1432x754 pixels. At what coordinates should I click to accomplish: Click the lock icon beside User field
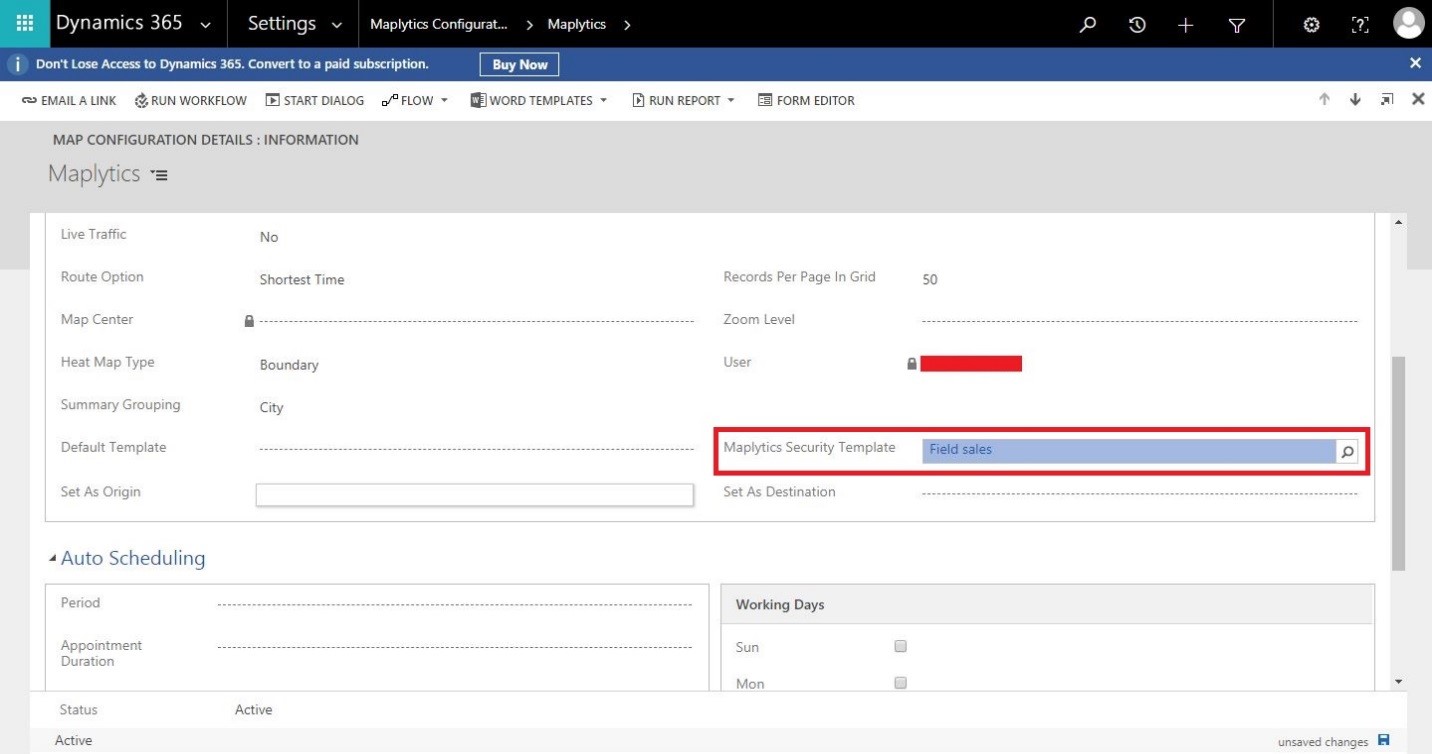[911, 364]
